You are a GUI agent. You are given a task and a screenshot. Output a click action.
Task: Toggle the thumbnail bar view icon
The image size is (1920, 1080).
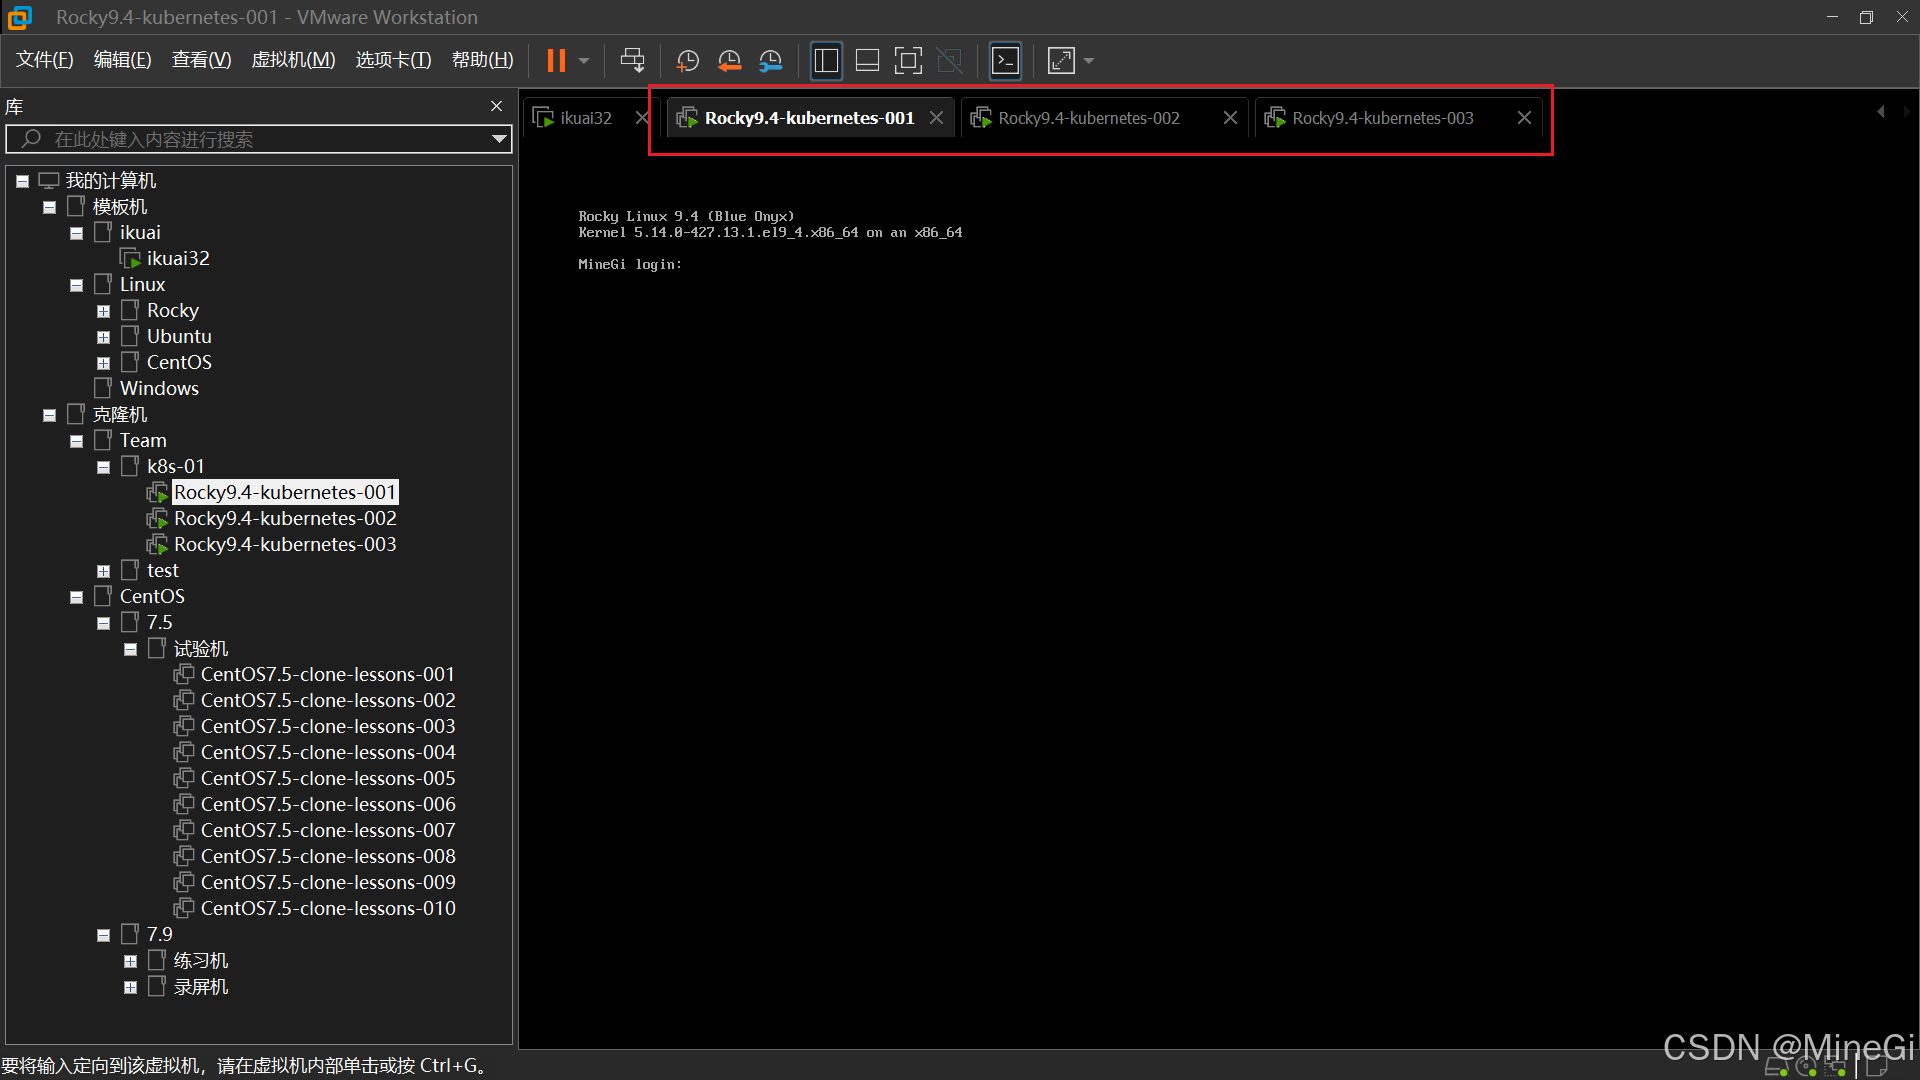867,61
